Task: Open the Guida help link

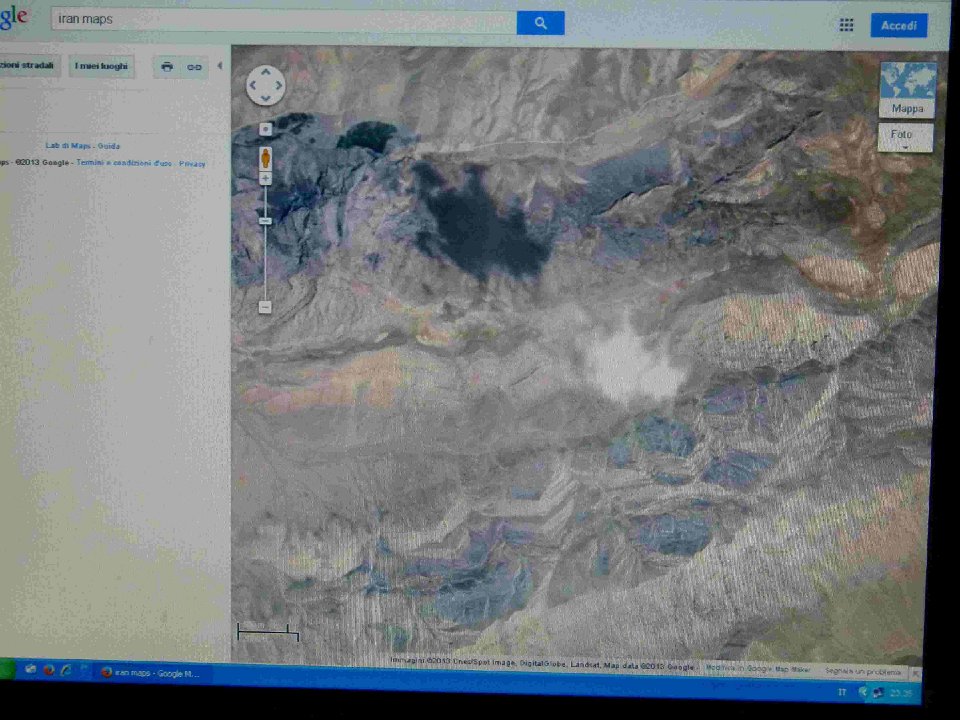Action: [108, 146]
